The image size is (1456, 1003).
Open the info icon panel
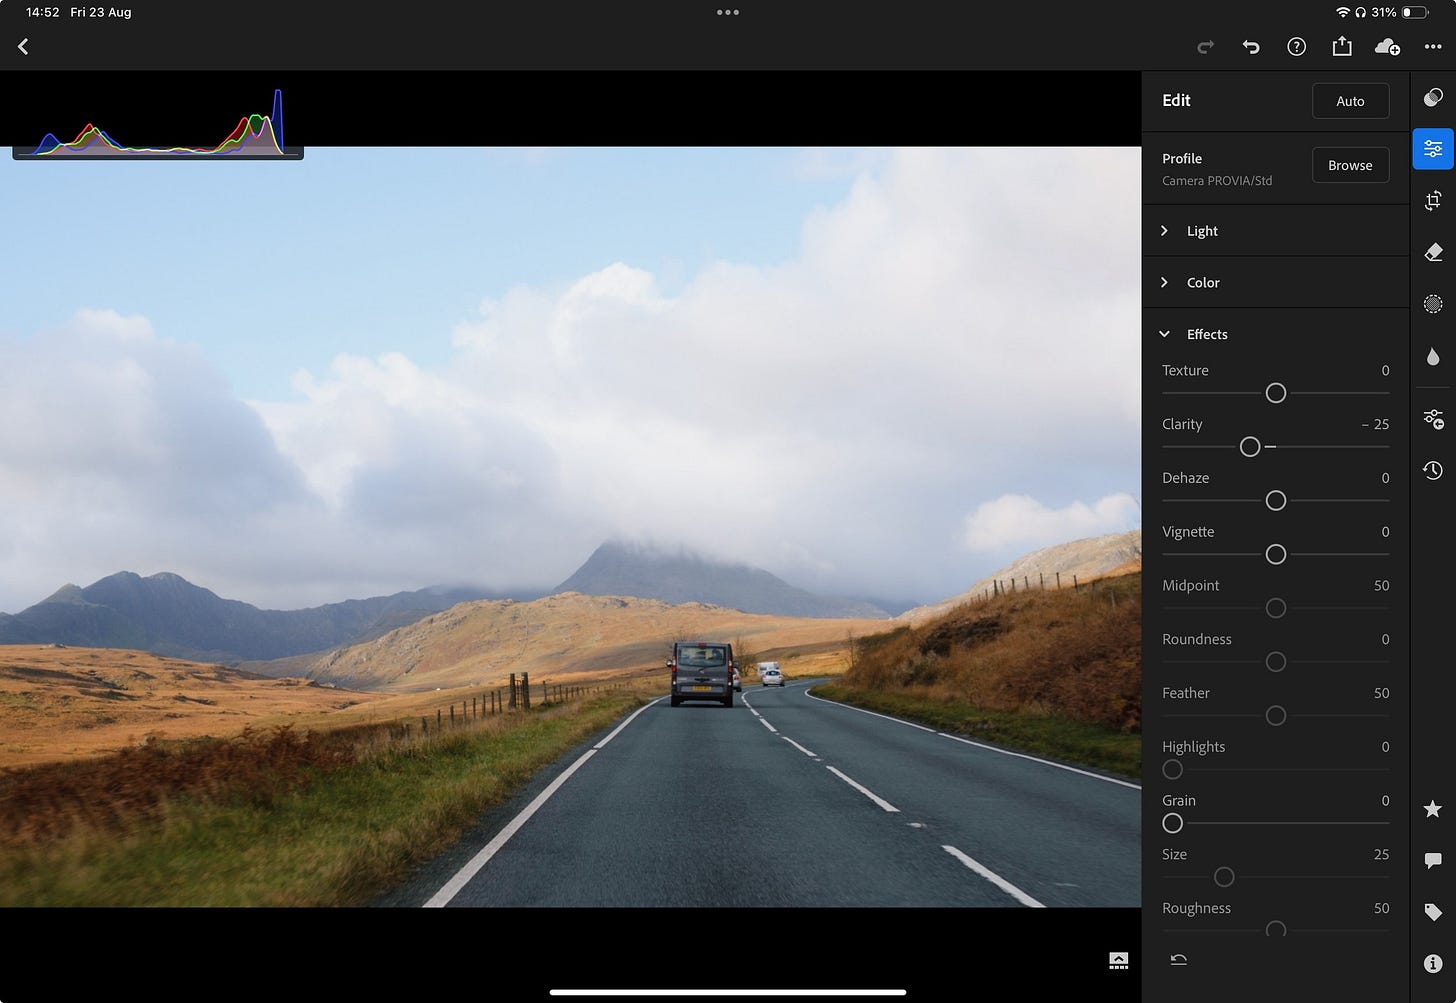[1433, 964]
